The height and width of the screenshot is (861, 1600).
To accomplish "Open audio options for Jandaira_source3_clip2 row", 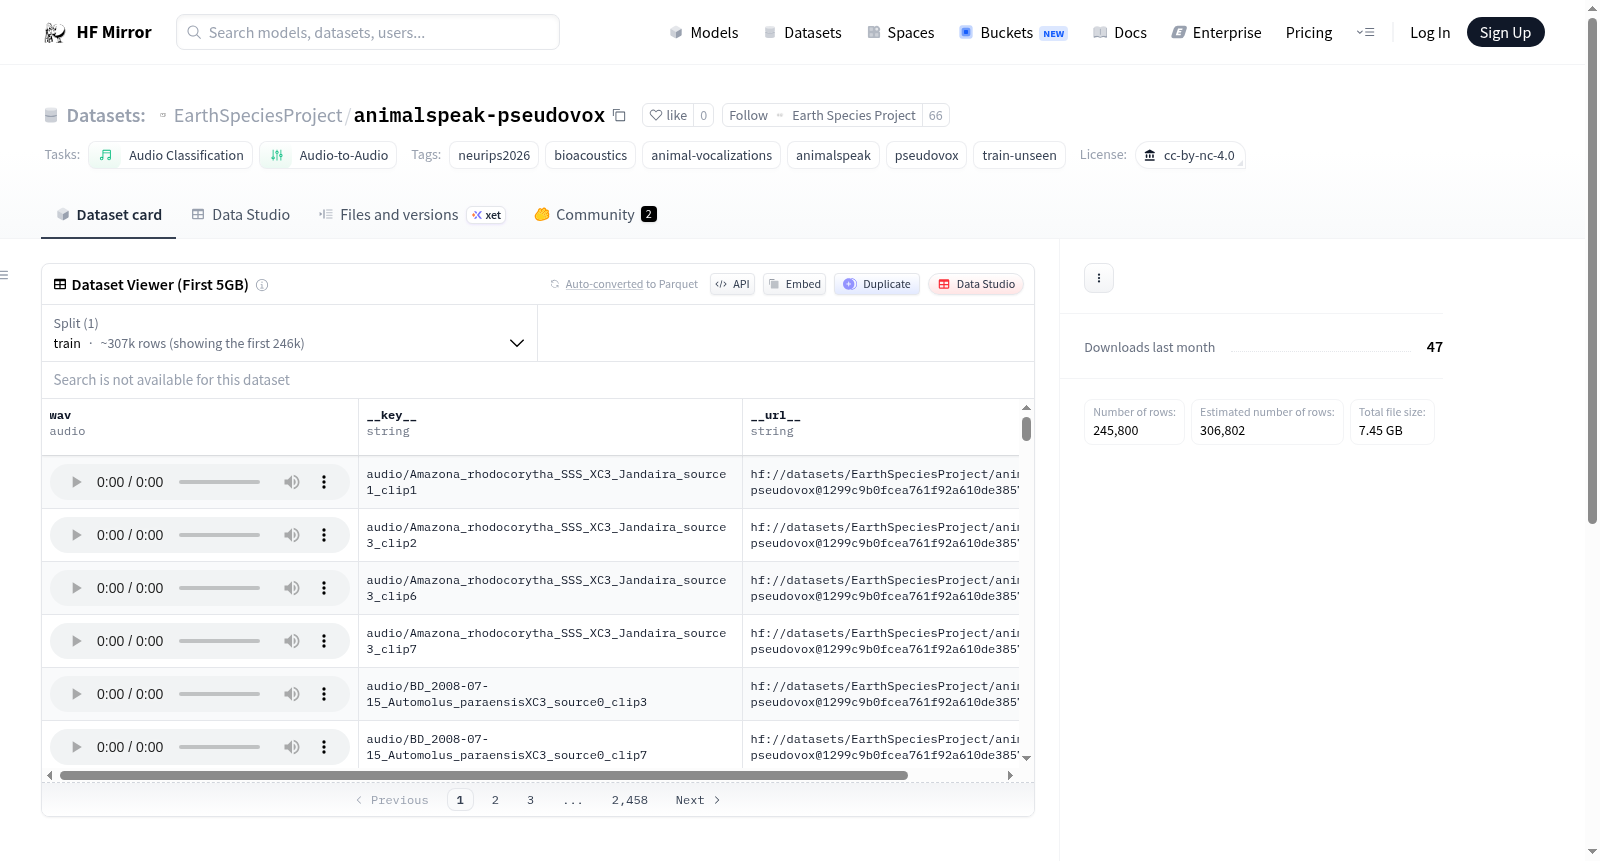I will click(x=324, y=535).
